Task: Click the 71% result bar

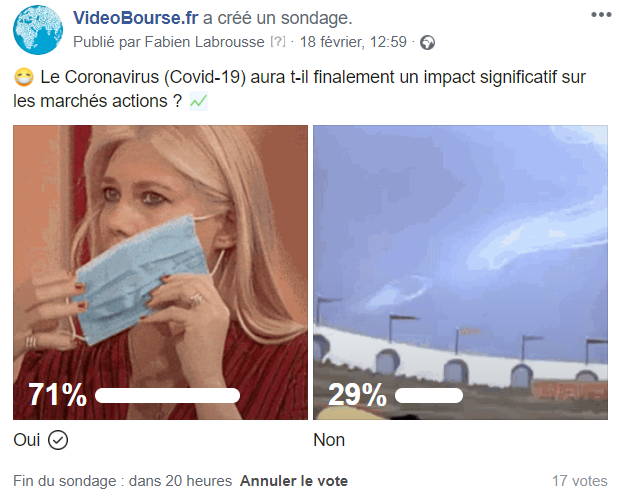Action: click(167, 395)
